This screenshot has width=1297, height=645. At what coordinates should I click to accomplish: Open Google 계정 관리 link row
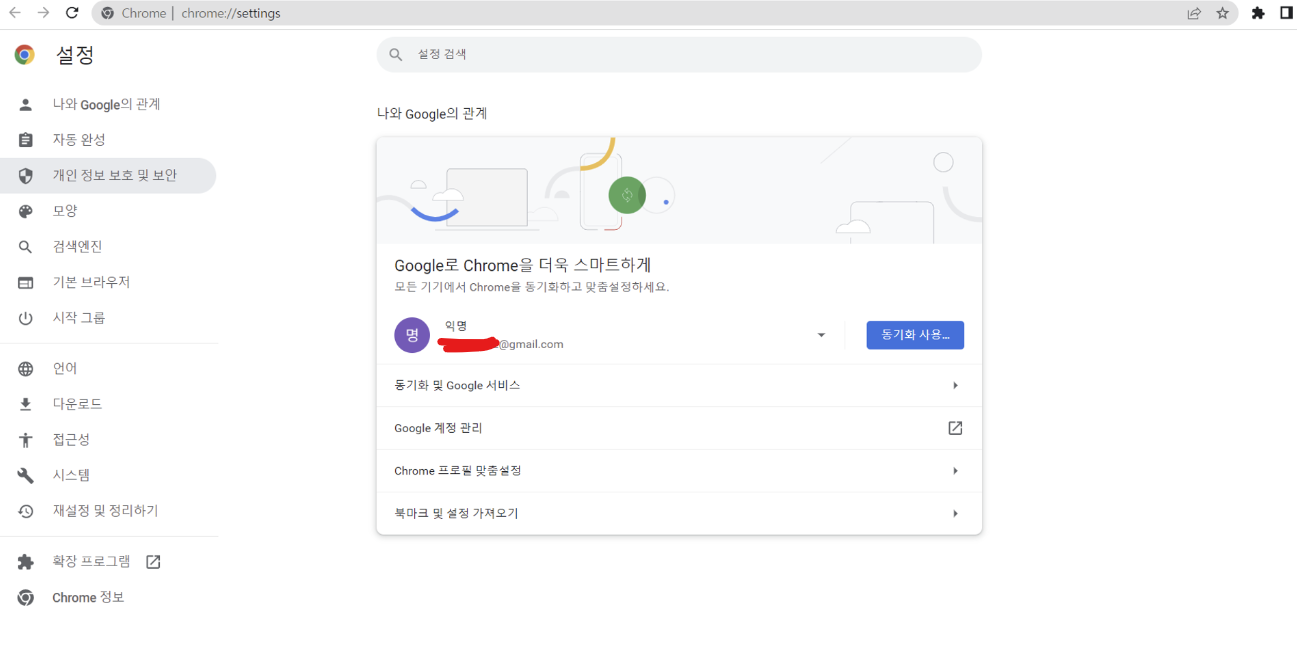coord(679,428)
